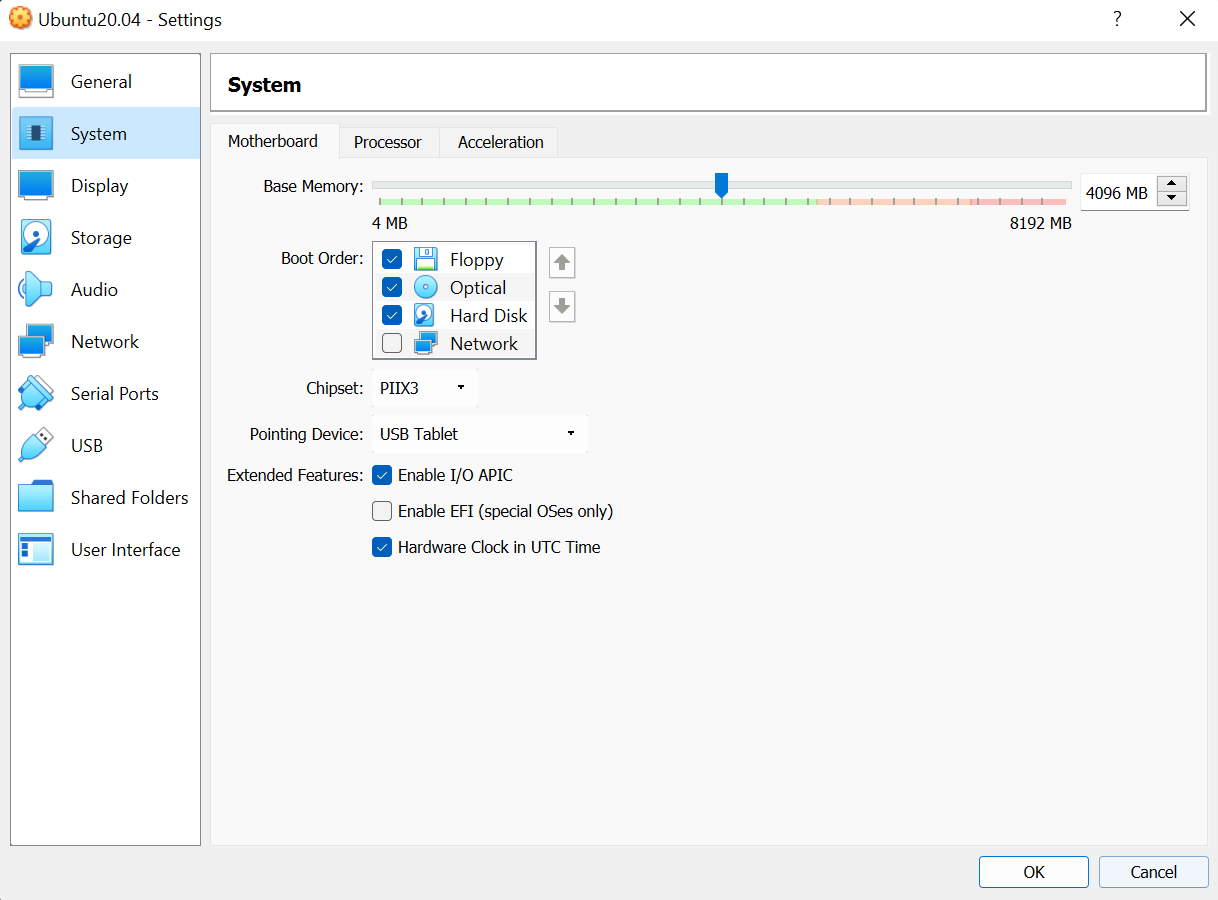Screen dimensions: 1218x900
Task: Select the Shared Folders icon
Action: 36,497
